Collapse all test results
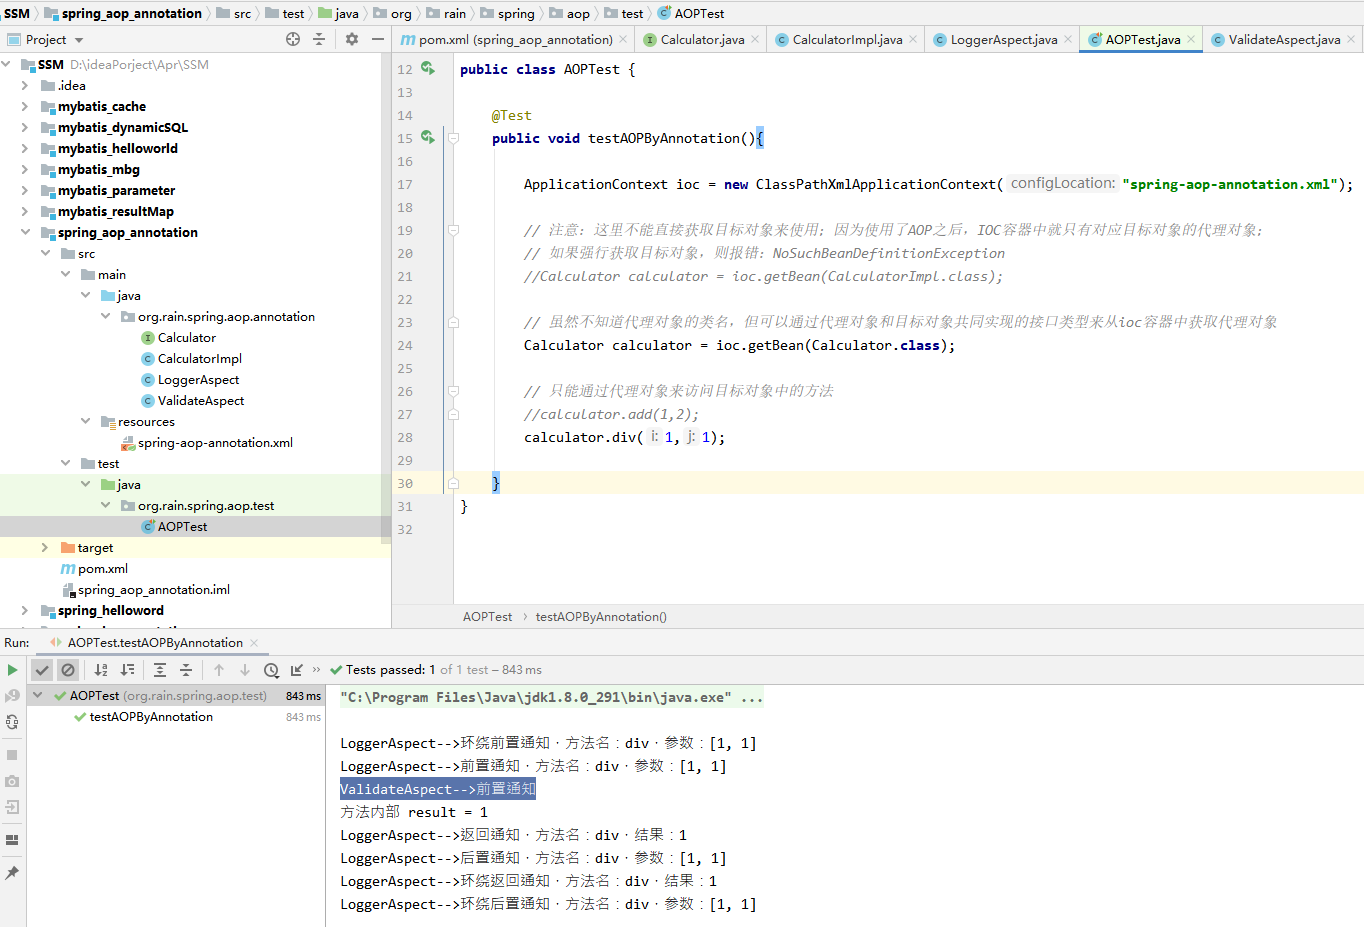The image size is (1364, 927). click(186, 670)
